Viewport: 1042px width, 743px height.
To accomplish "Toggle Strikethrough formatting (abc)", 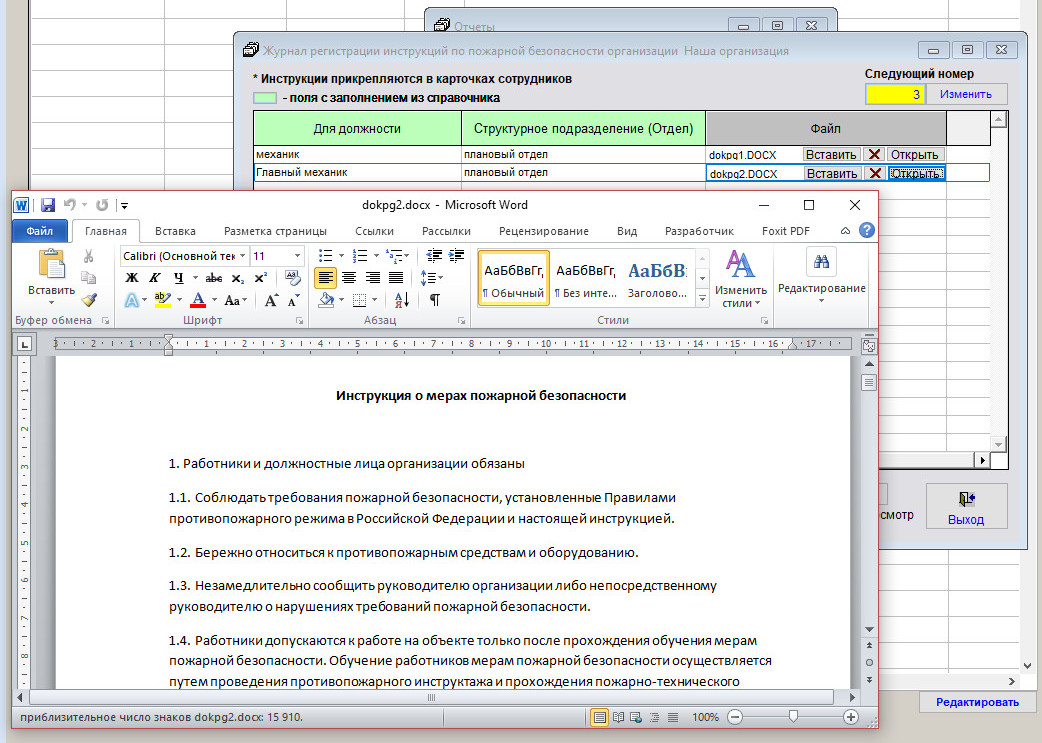I will pyautogui.click(x=213, y=278).
